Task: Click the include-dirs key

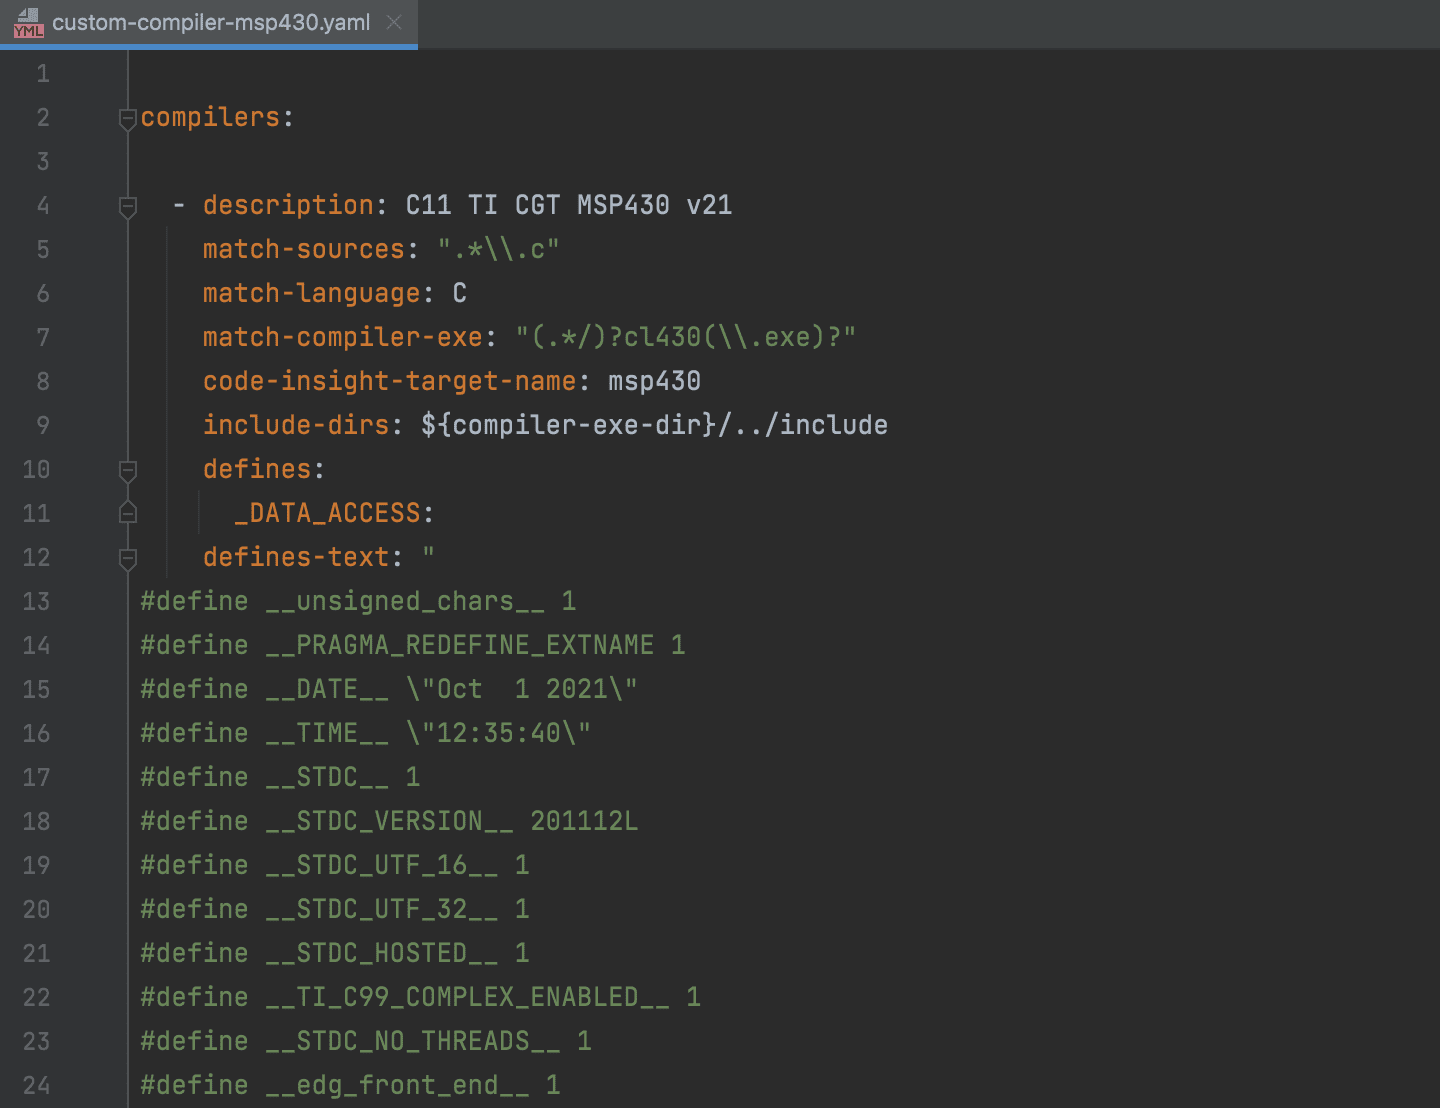Action: tap(296, 425)
